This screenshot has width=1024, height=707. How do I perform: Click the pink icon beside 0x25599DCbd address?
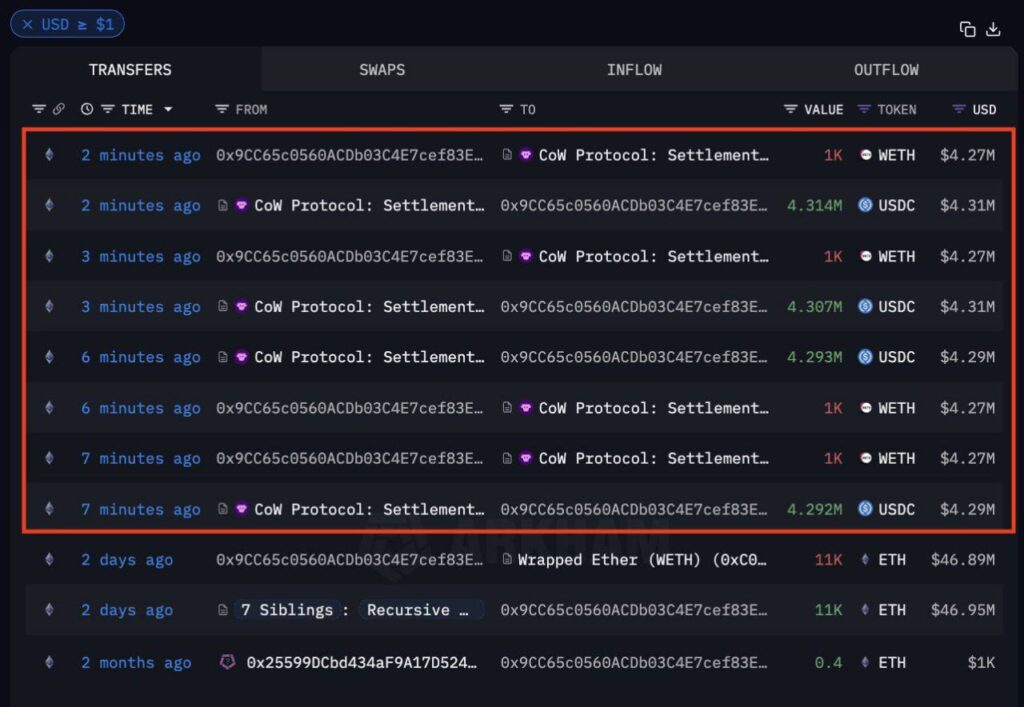tap(227, 662)
